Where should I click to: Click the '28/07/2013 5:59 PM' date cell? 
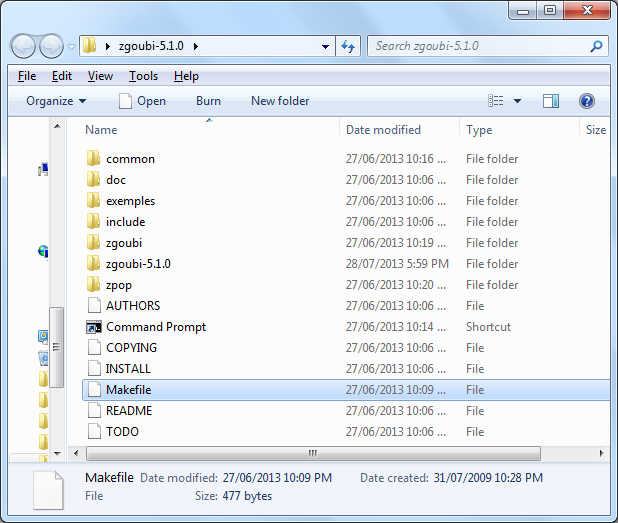(397, 264)
